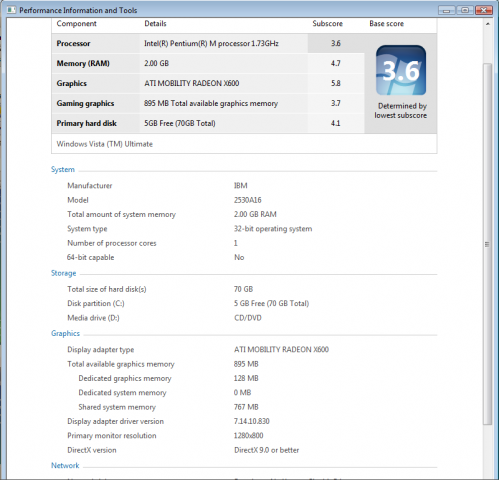Click the Windows Vista Ultimate text

(105, 144)
